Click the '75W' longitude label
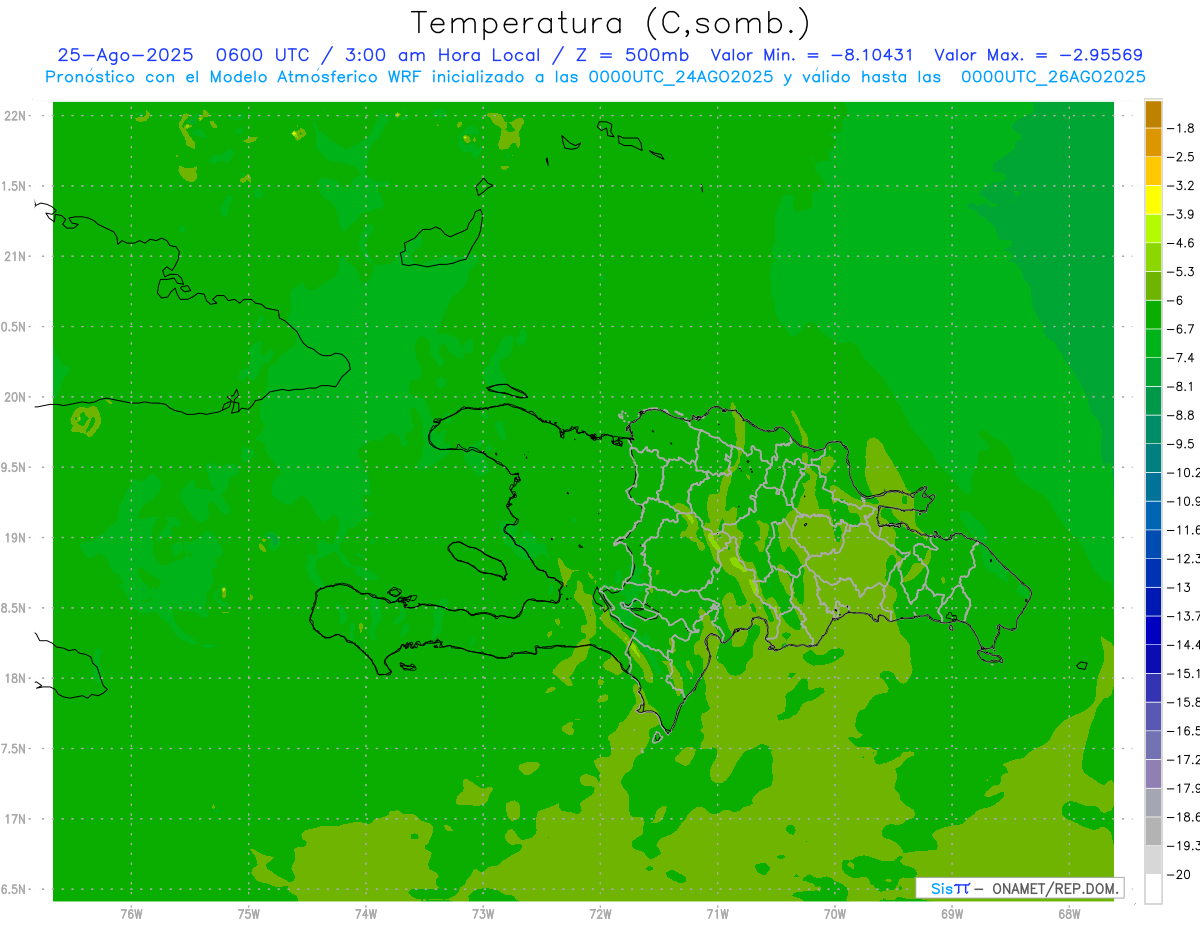The width and height of the screenshot is (1200, 927). pos(249,913)
